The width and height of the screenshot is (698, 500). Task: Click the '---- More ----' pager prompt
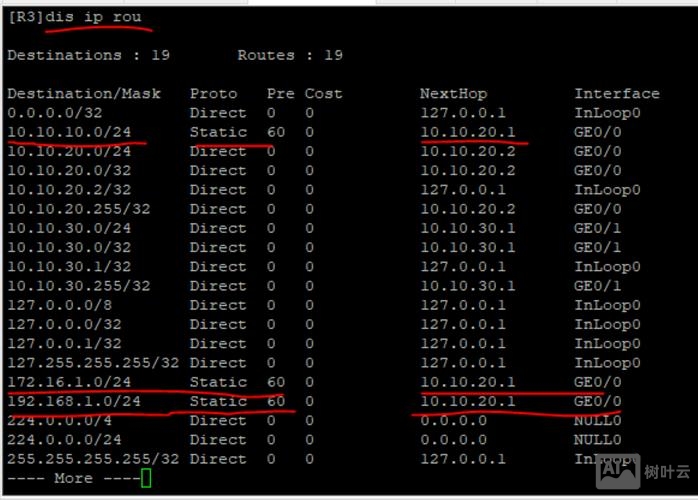[x=71, y=479]
